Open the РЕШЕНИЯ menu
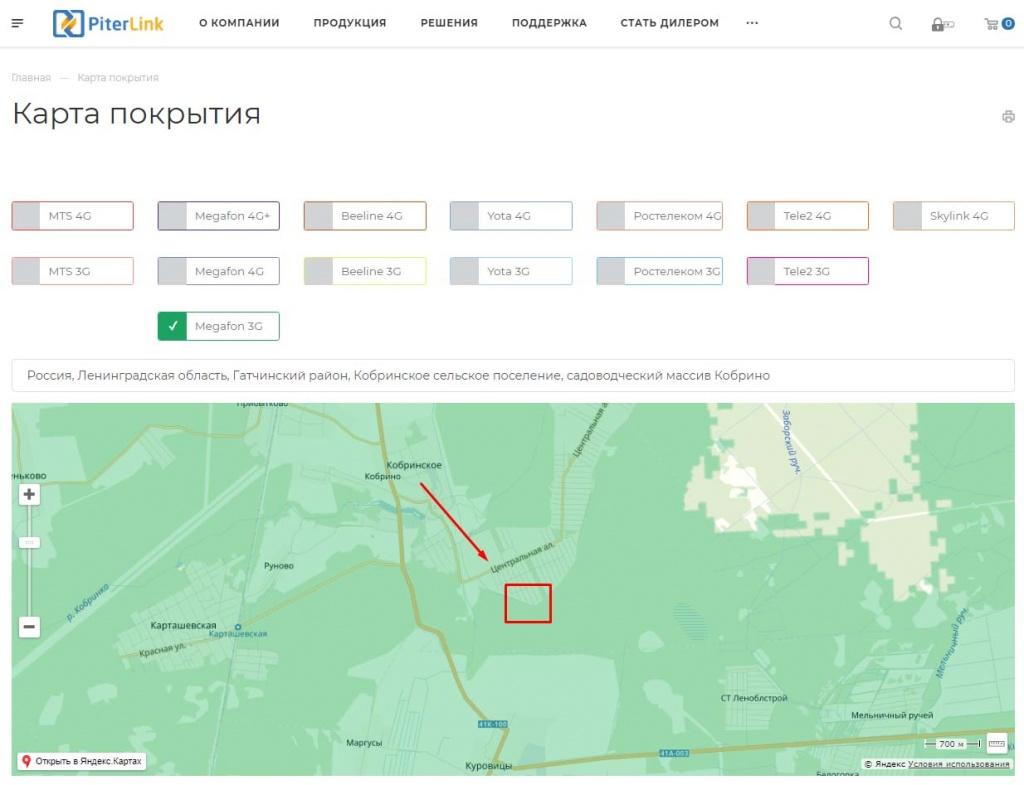Image resolution: width=1024 pixels, height=785 pixels. click(449, 23)
